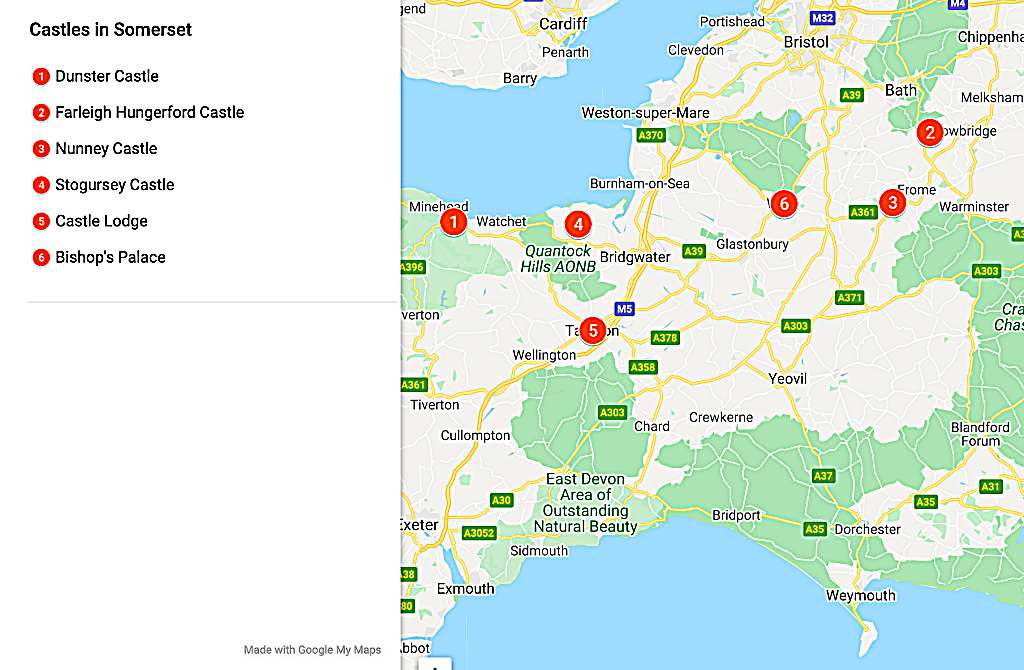1024x670 pixels.
Task: Click the zoom in plus button
Action: point(434,664)
